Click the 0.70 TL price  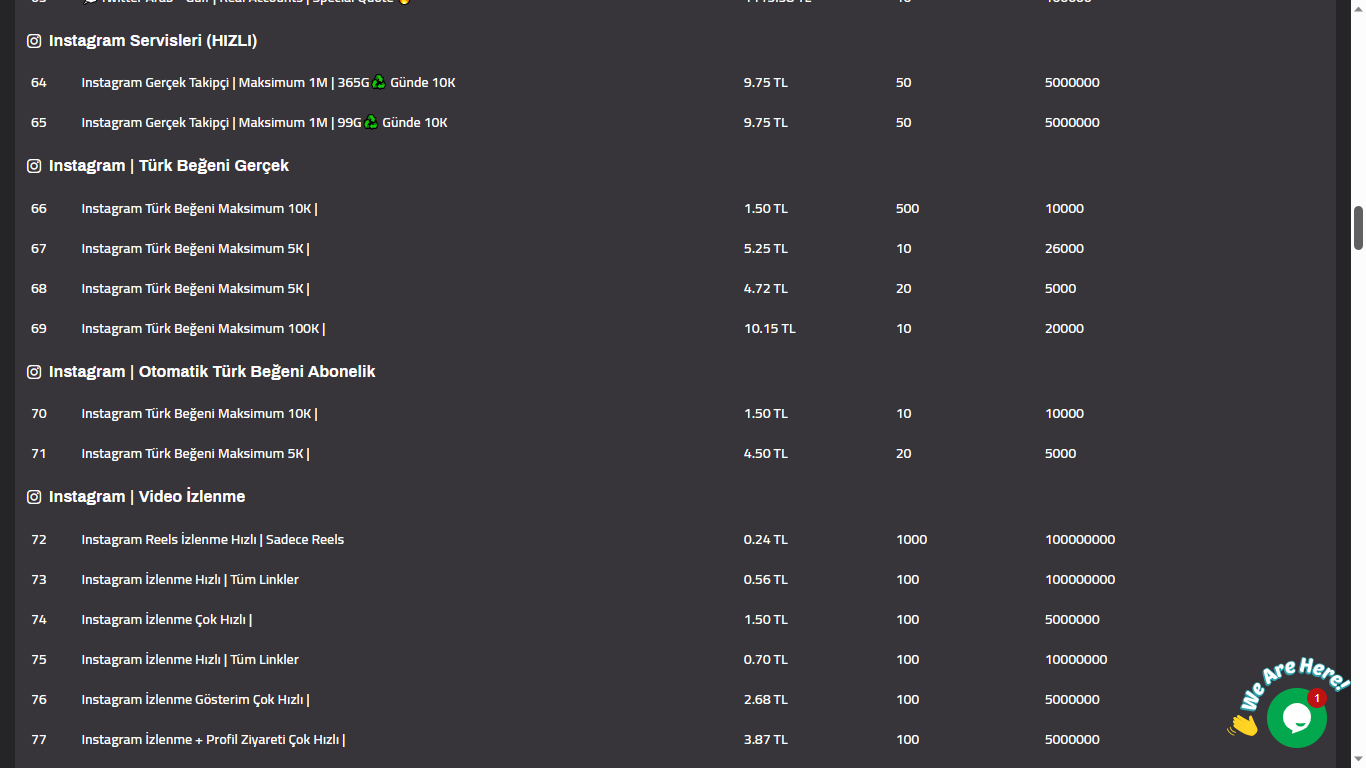pos(766,660)
